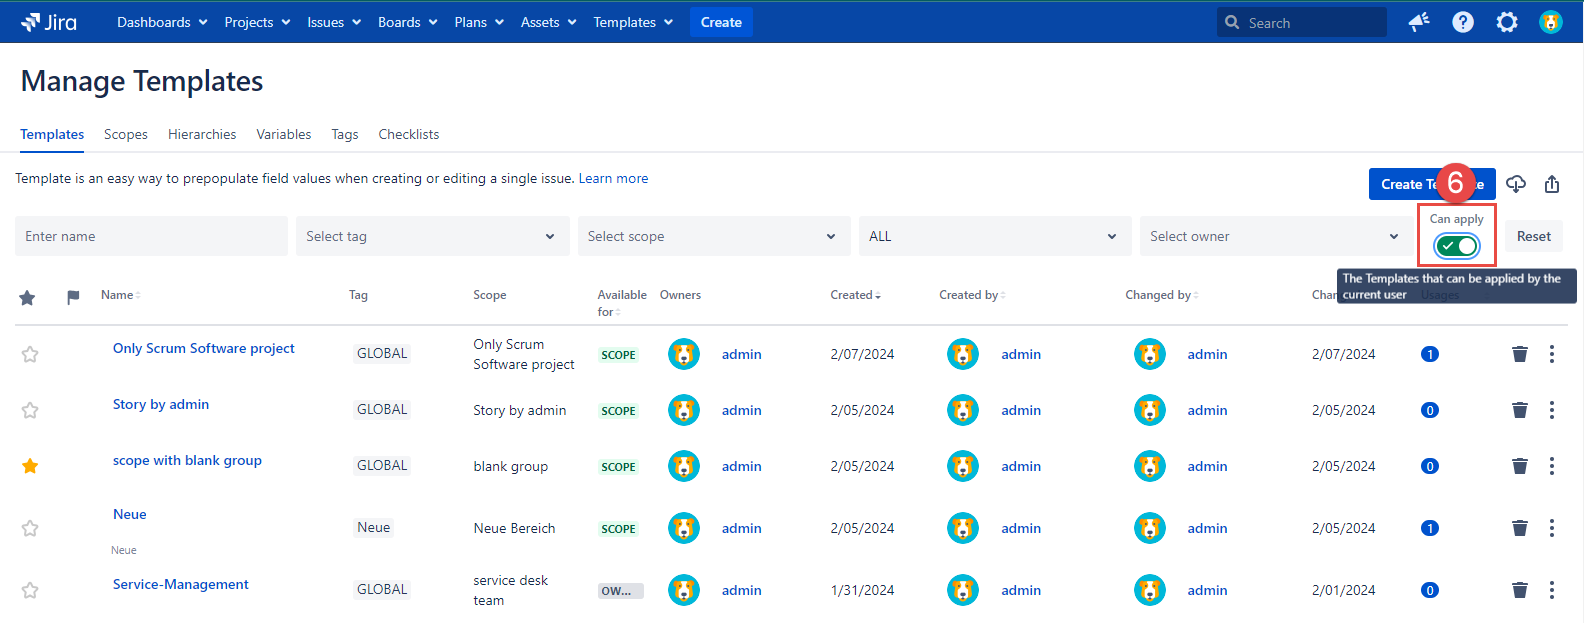The image size is (1584, 623).
Task: Unstar the scope with blank group template
Action: coord(30,466)
